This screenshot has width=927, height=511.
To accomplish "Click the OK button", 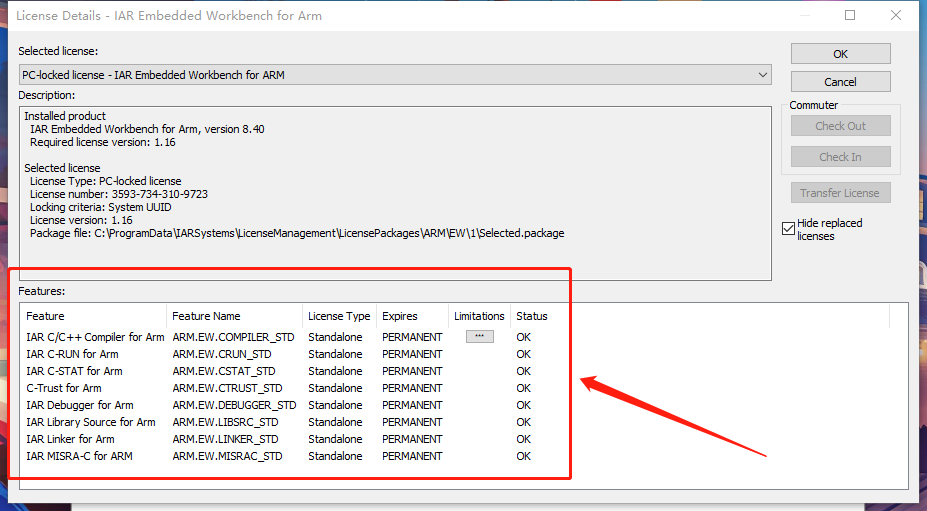I will (841, 54).
